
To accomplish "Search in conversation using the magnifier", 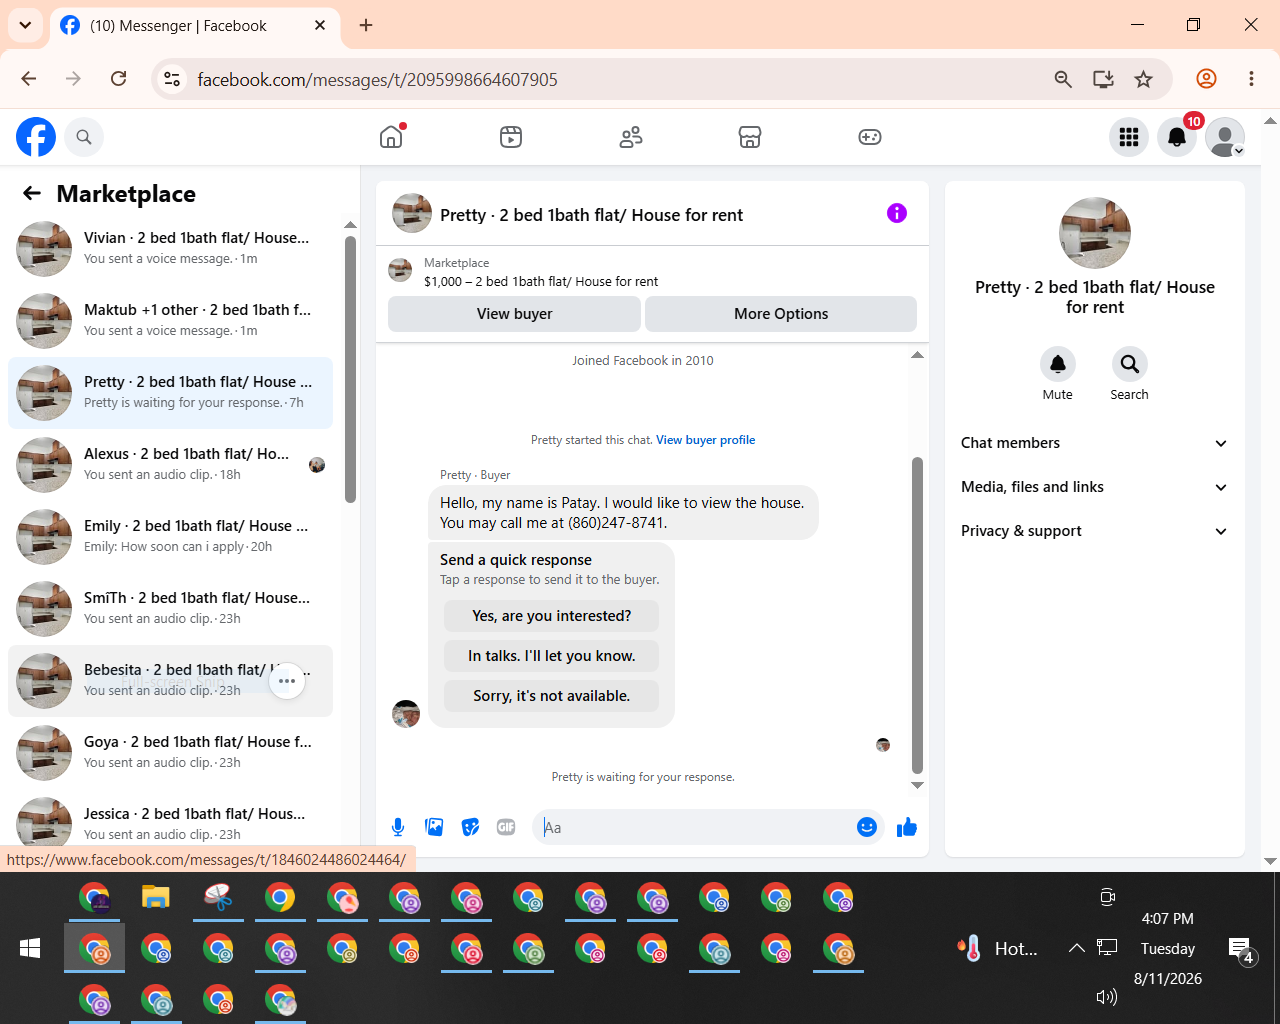I will click(x=1129, y=364).
